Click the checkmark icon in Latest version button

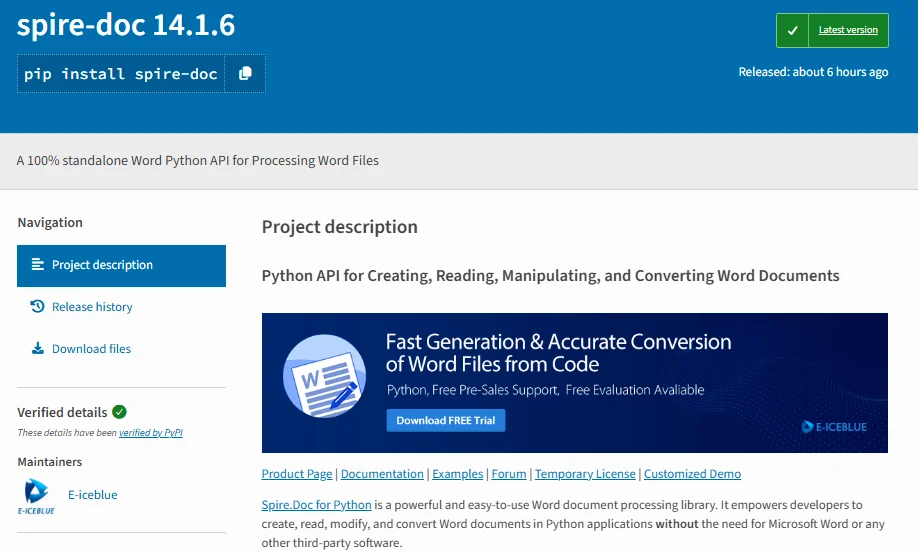point(792,30)
